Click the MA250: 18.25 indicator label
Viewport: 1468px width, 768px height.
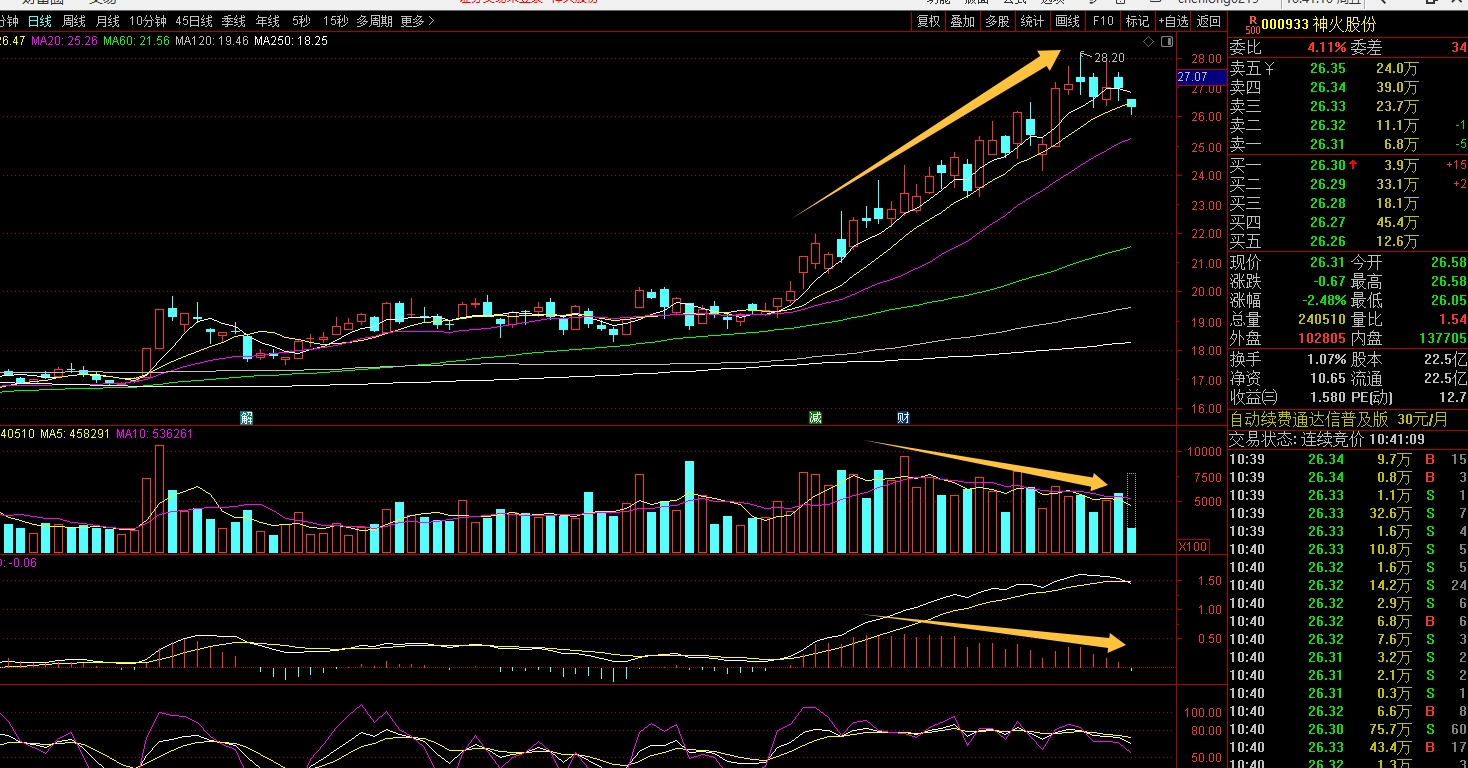(291, 41)
